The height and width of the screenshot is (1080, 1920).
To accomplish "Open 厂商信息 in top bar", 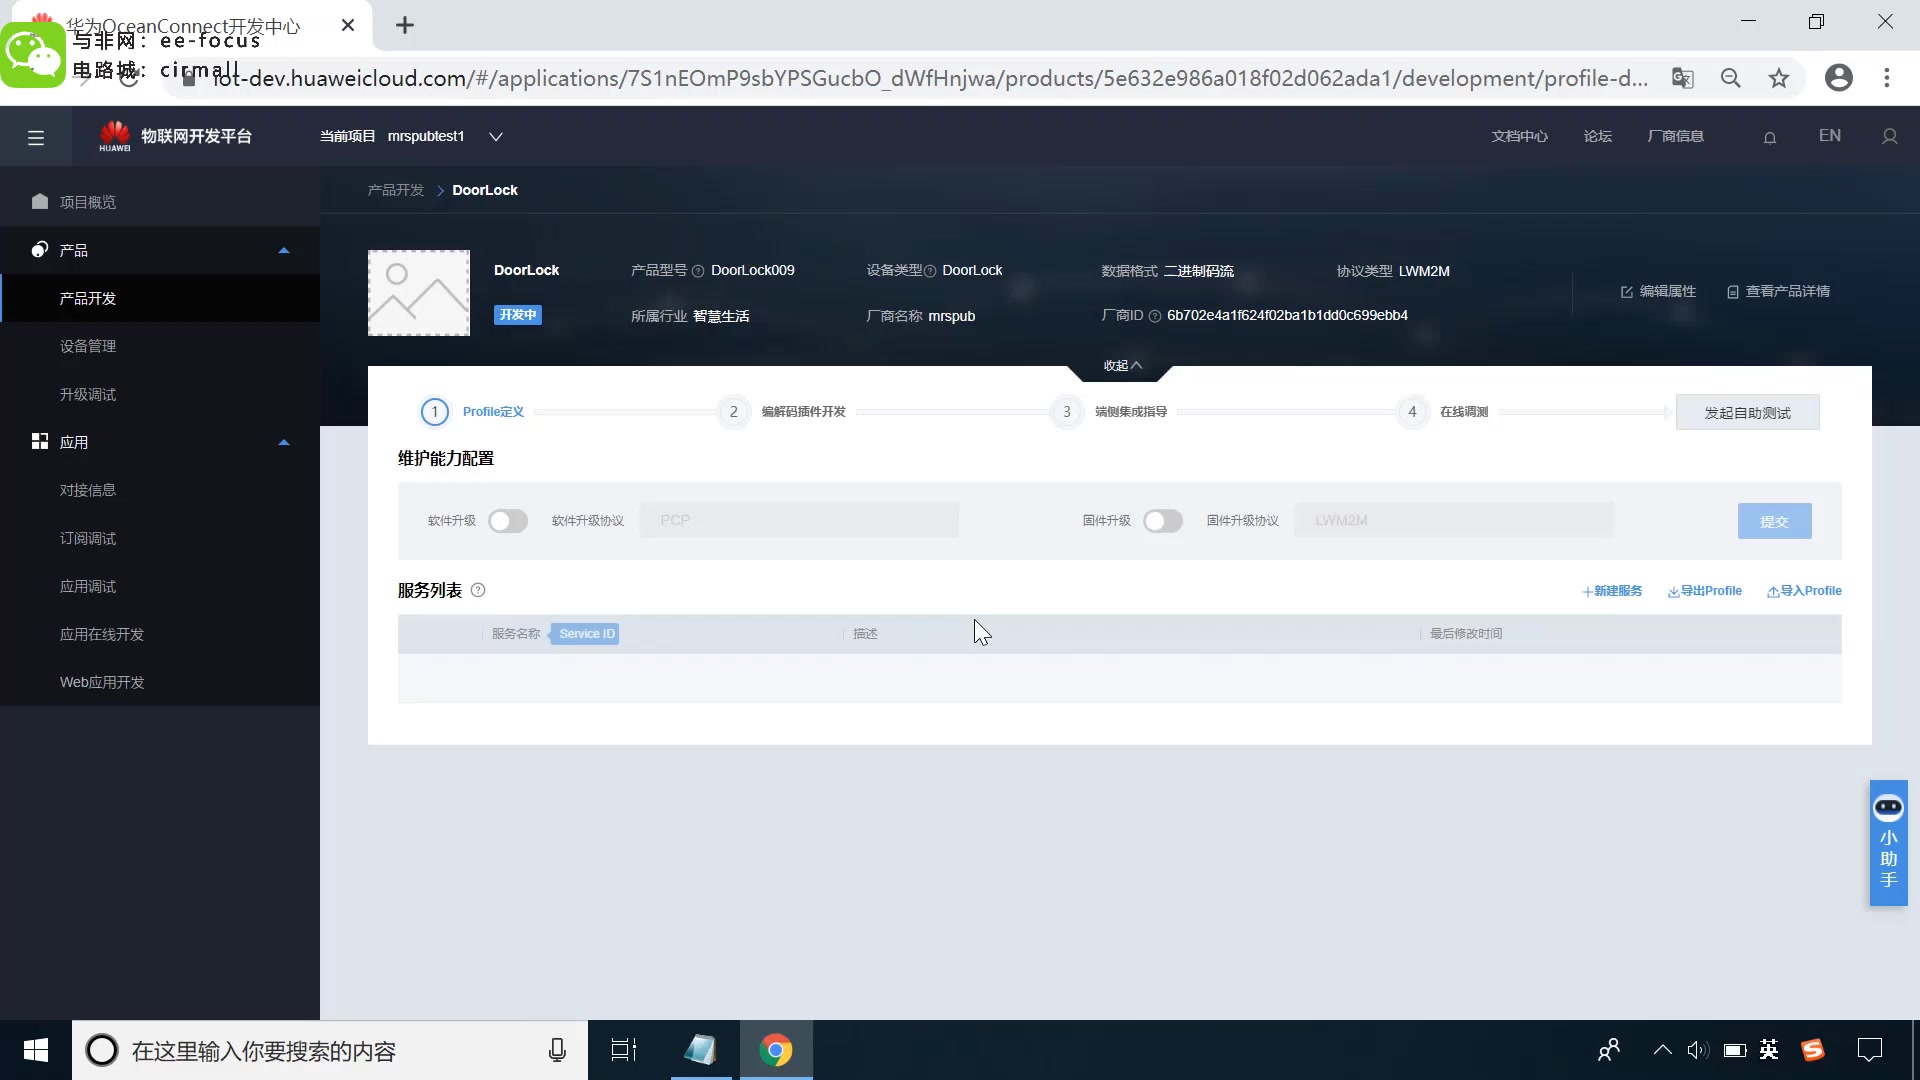I will 1675,136.
